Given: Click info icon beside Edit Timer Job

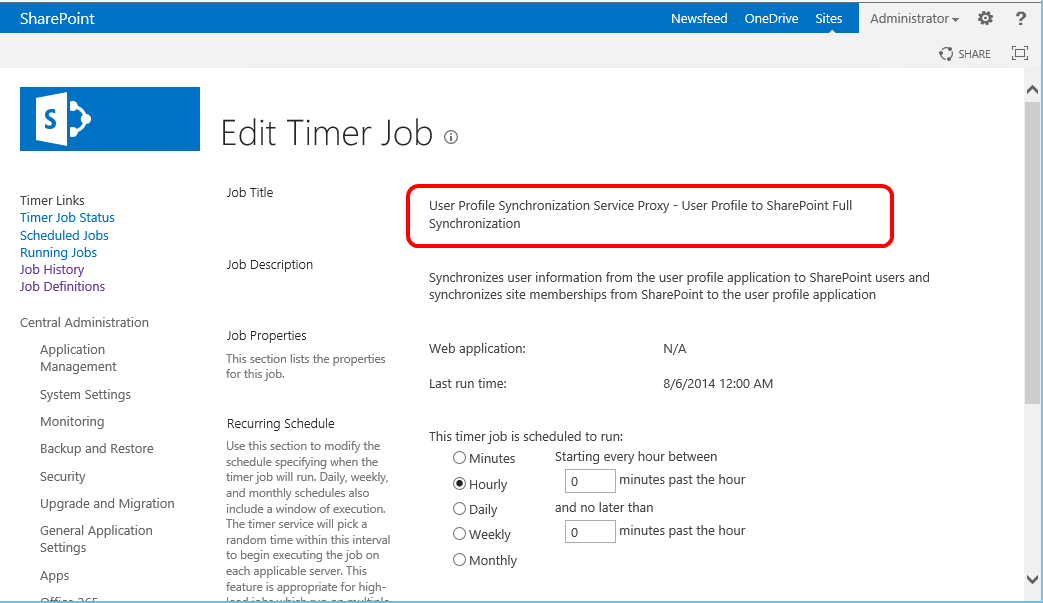Looking at the screenshot, I should [x=451, y=138].
